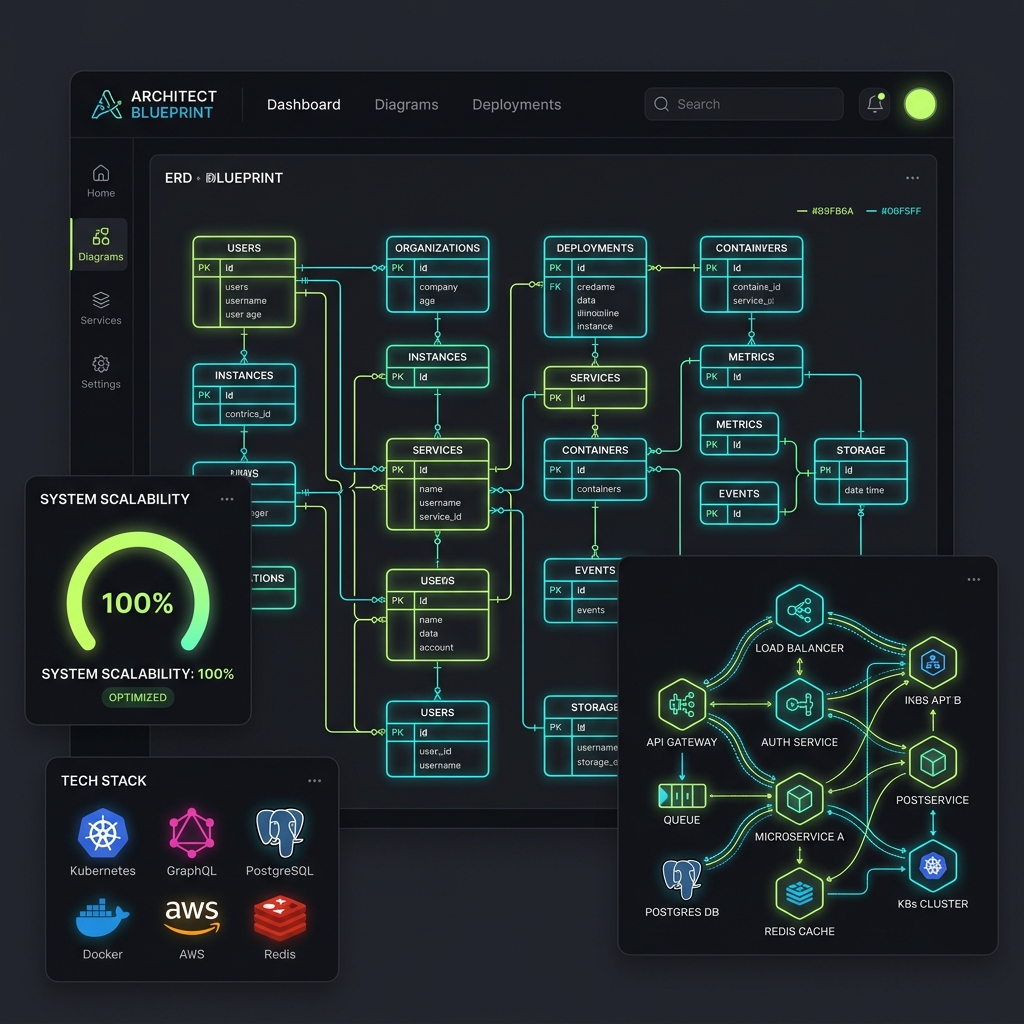This screenshot has height=1024, width=1024.
Task: Open the Tech Stack card options menu
Action: [x=314, y=780]
